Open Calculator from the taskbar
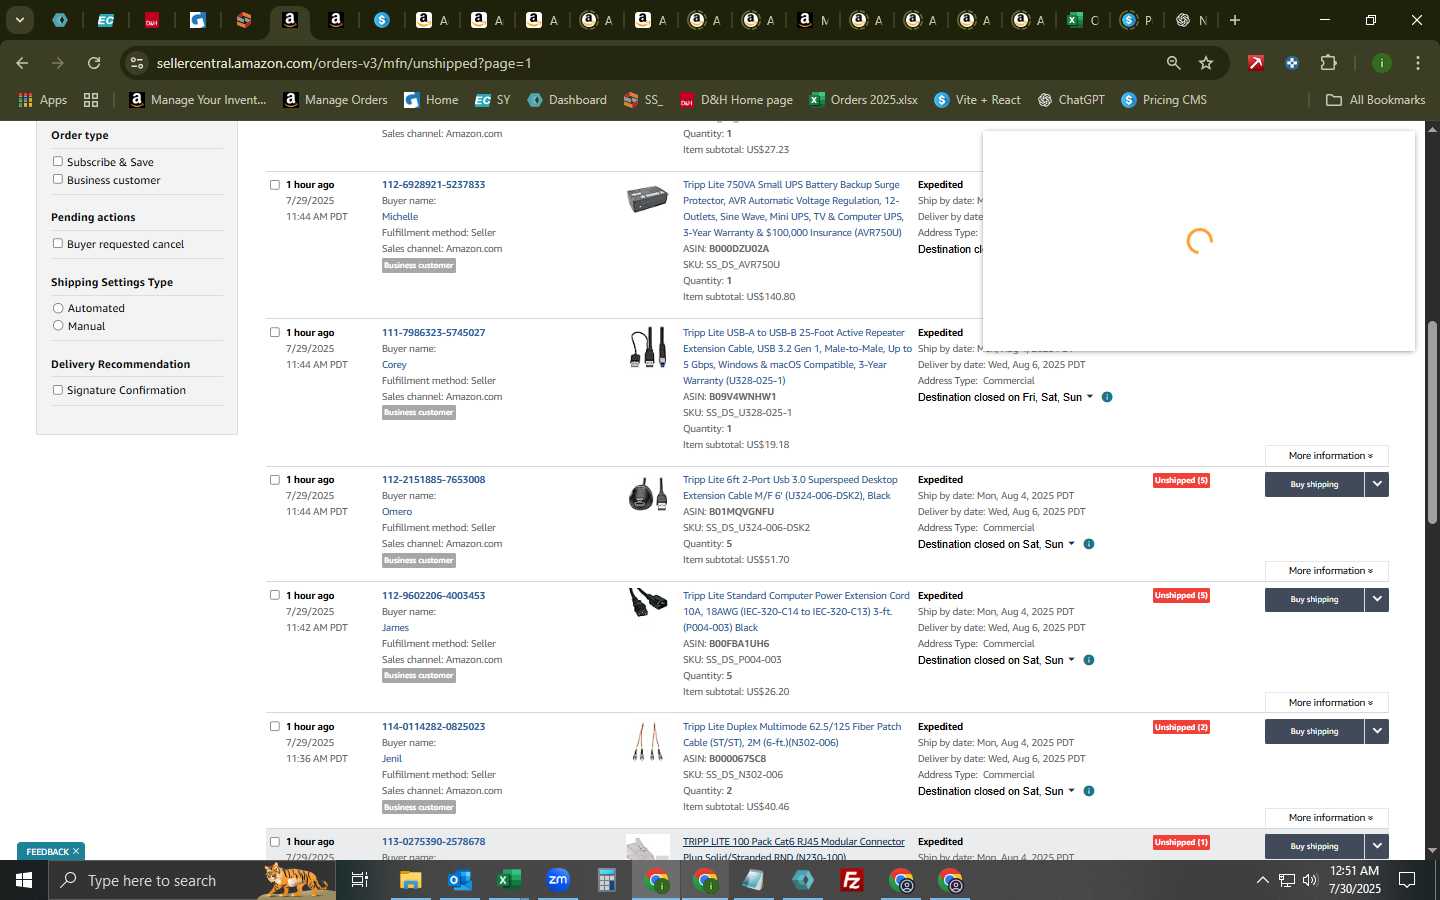This screenshot has height=900, width=1440. (x=606, y=880)
